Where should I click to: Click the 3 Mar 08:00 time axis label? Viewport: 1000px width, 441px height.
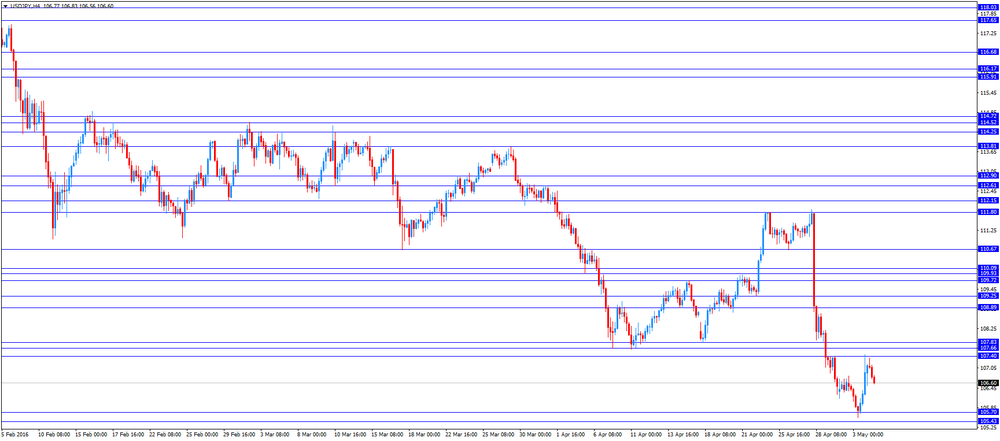pyautogui.click(x=277, y=434)
